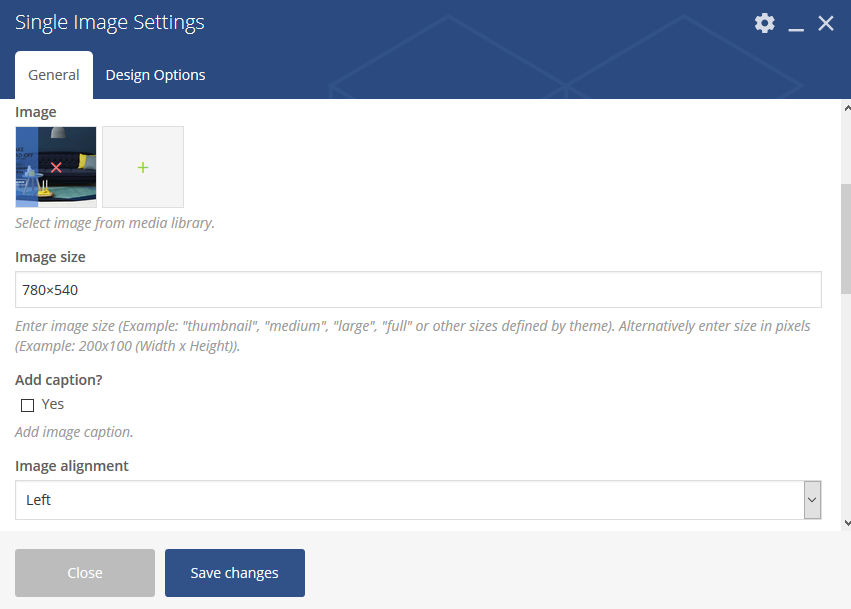Remove the selected image via red X
The height and width of the screenshot is (609, 851).
tap(56, 167)
